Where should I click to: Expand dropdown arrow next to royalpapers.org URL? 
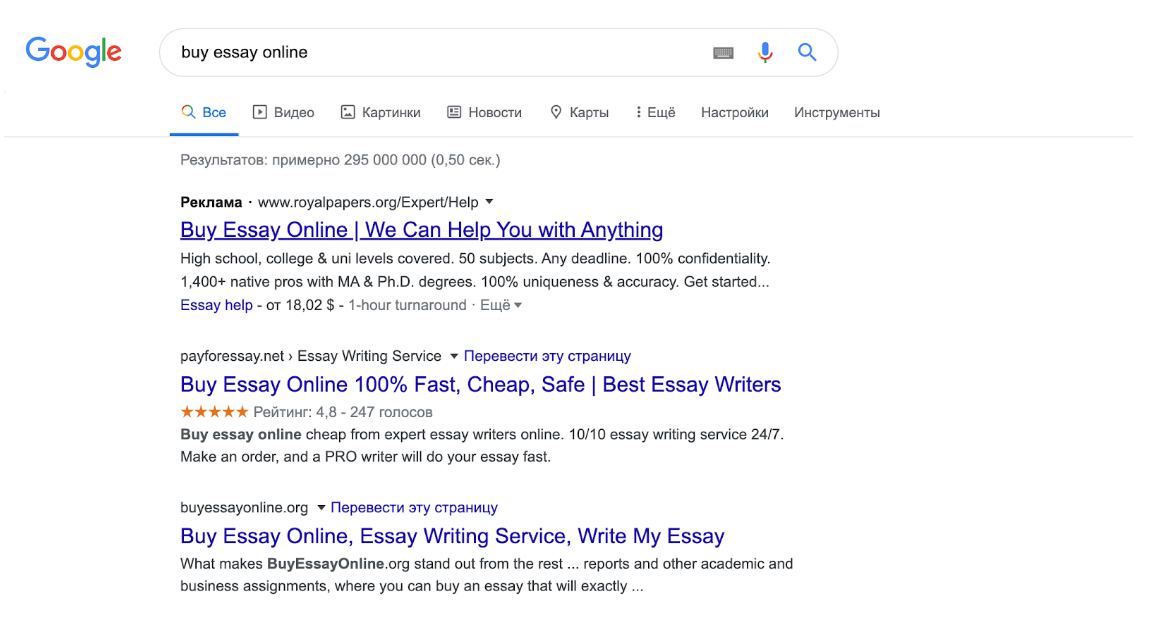point(490,202)
